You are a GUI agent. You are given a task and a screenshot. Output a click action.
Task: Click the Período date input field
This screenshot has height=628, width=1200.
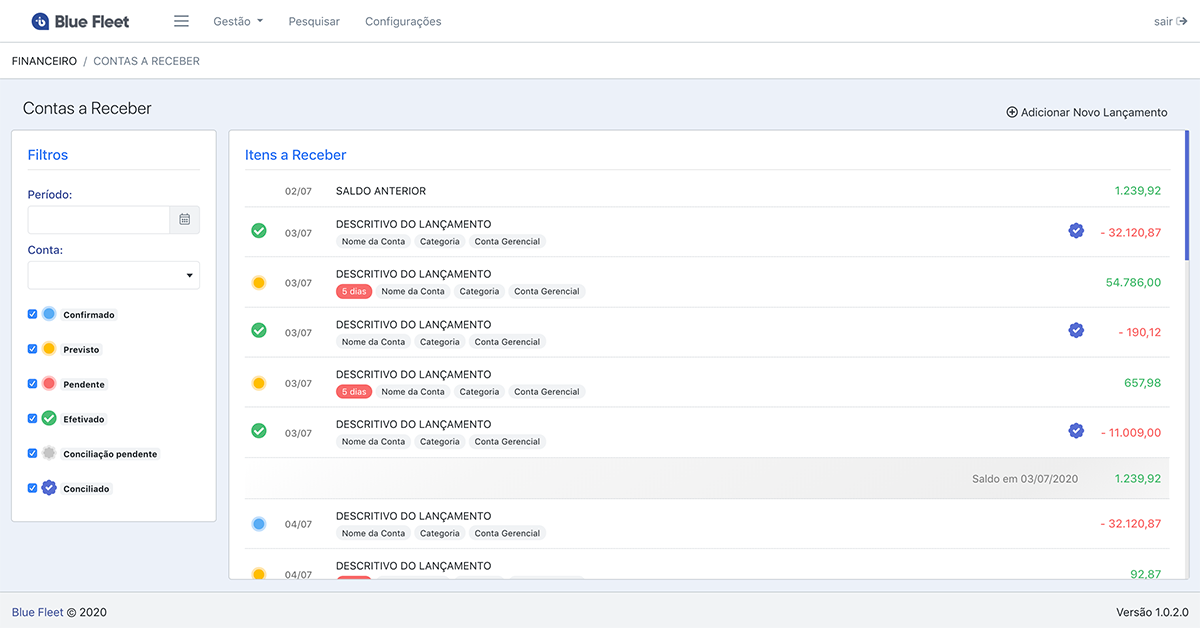[99, 219]
